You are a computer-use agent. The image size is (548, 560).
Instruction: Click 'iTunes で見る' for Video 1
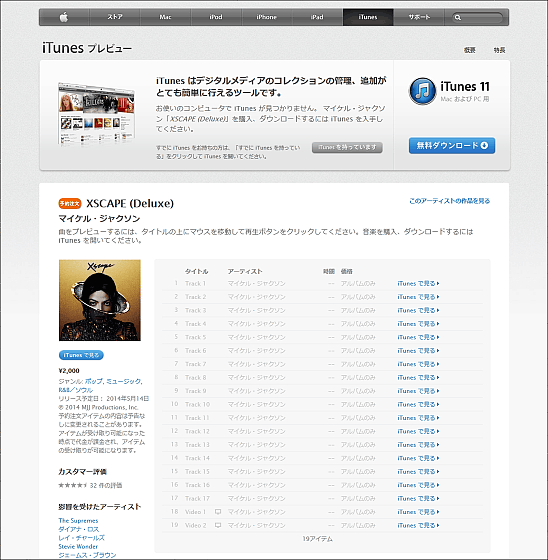[418, 512]
